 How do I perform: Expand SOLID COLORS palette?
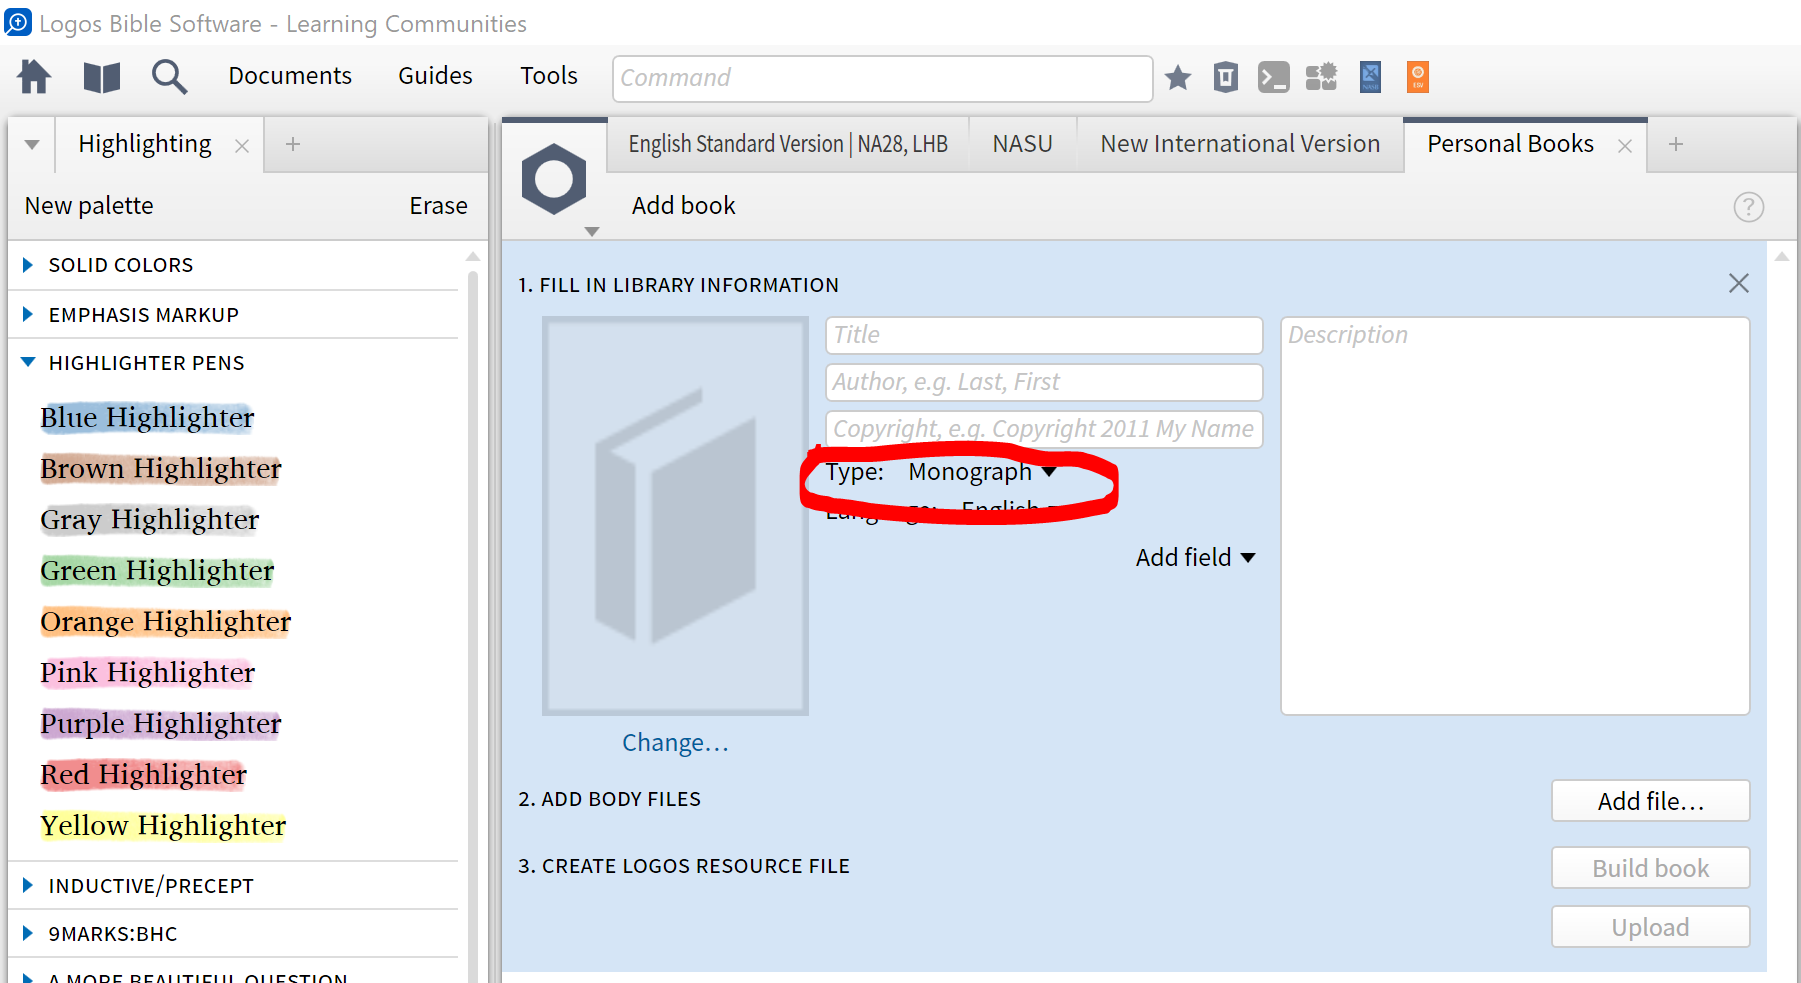pyautogui.click(x=28, y=265)
